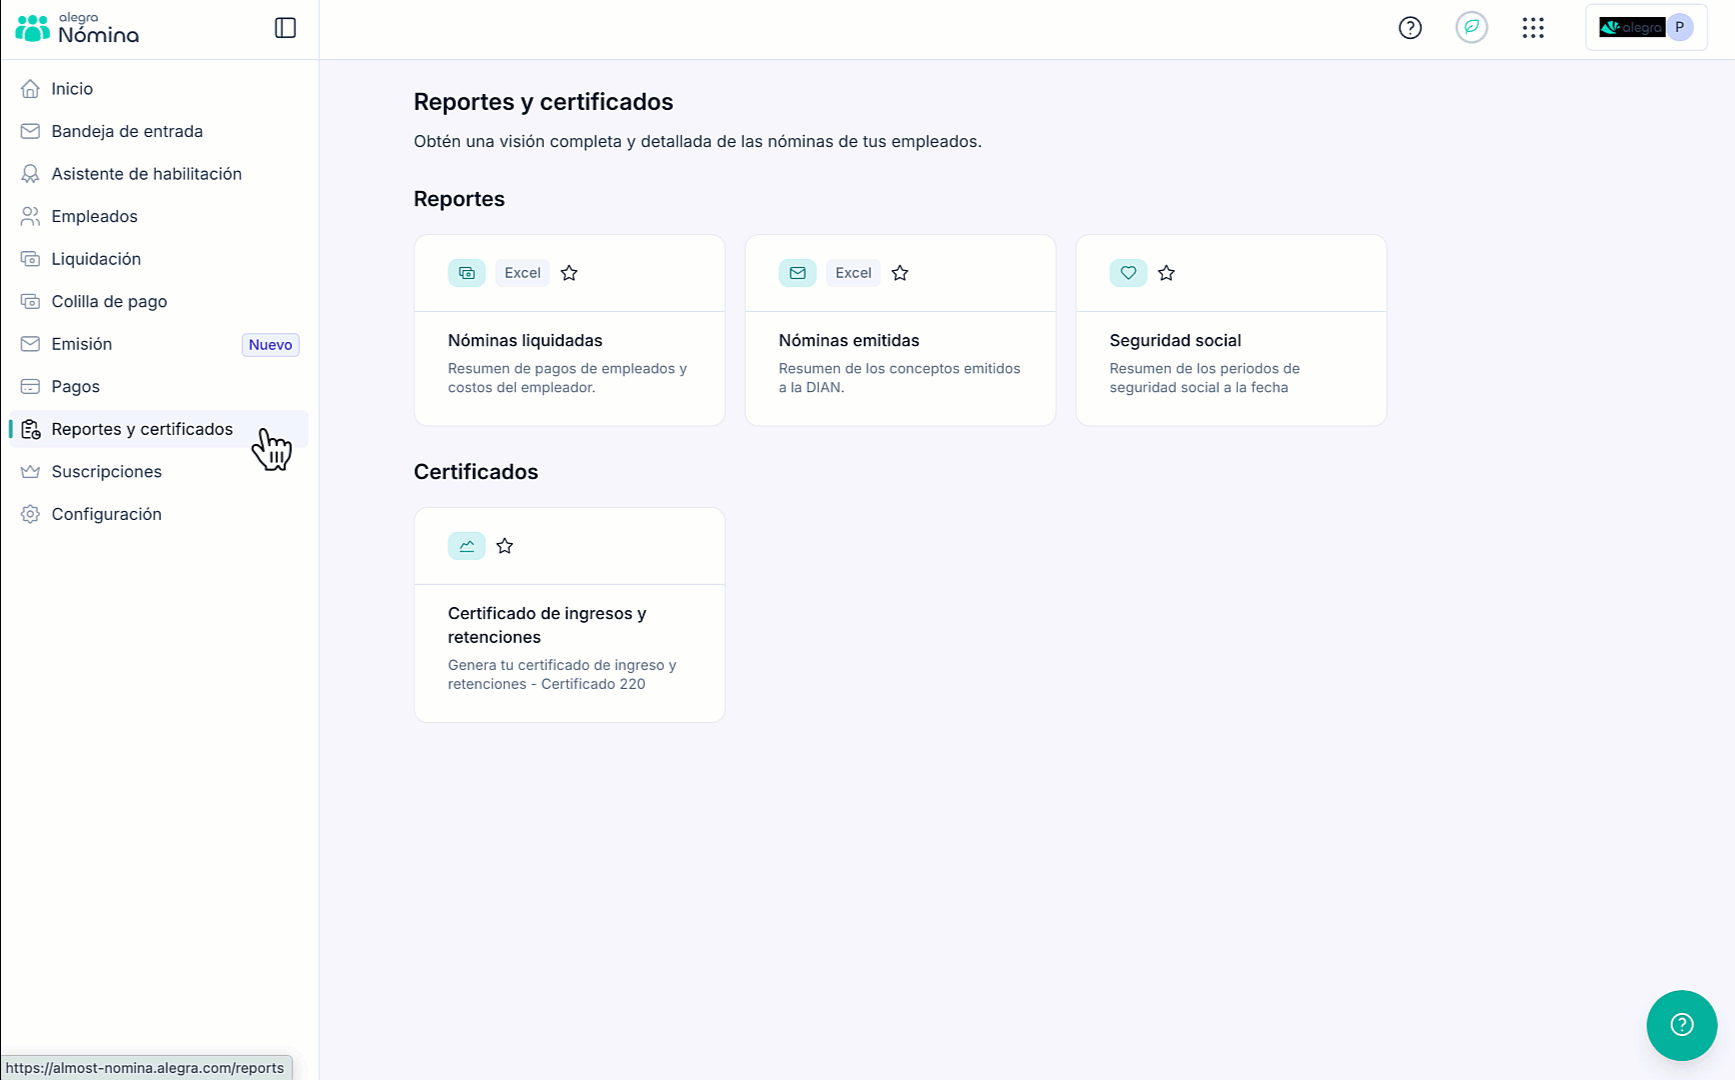Click 'Resumen de los periodos de seguridad social' text

(x=1205, y=378)
